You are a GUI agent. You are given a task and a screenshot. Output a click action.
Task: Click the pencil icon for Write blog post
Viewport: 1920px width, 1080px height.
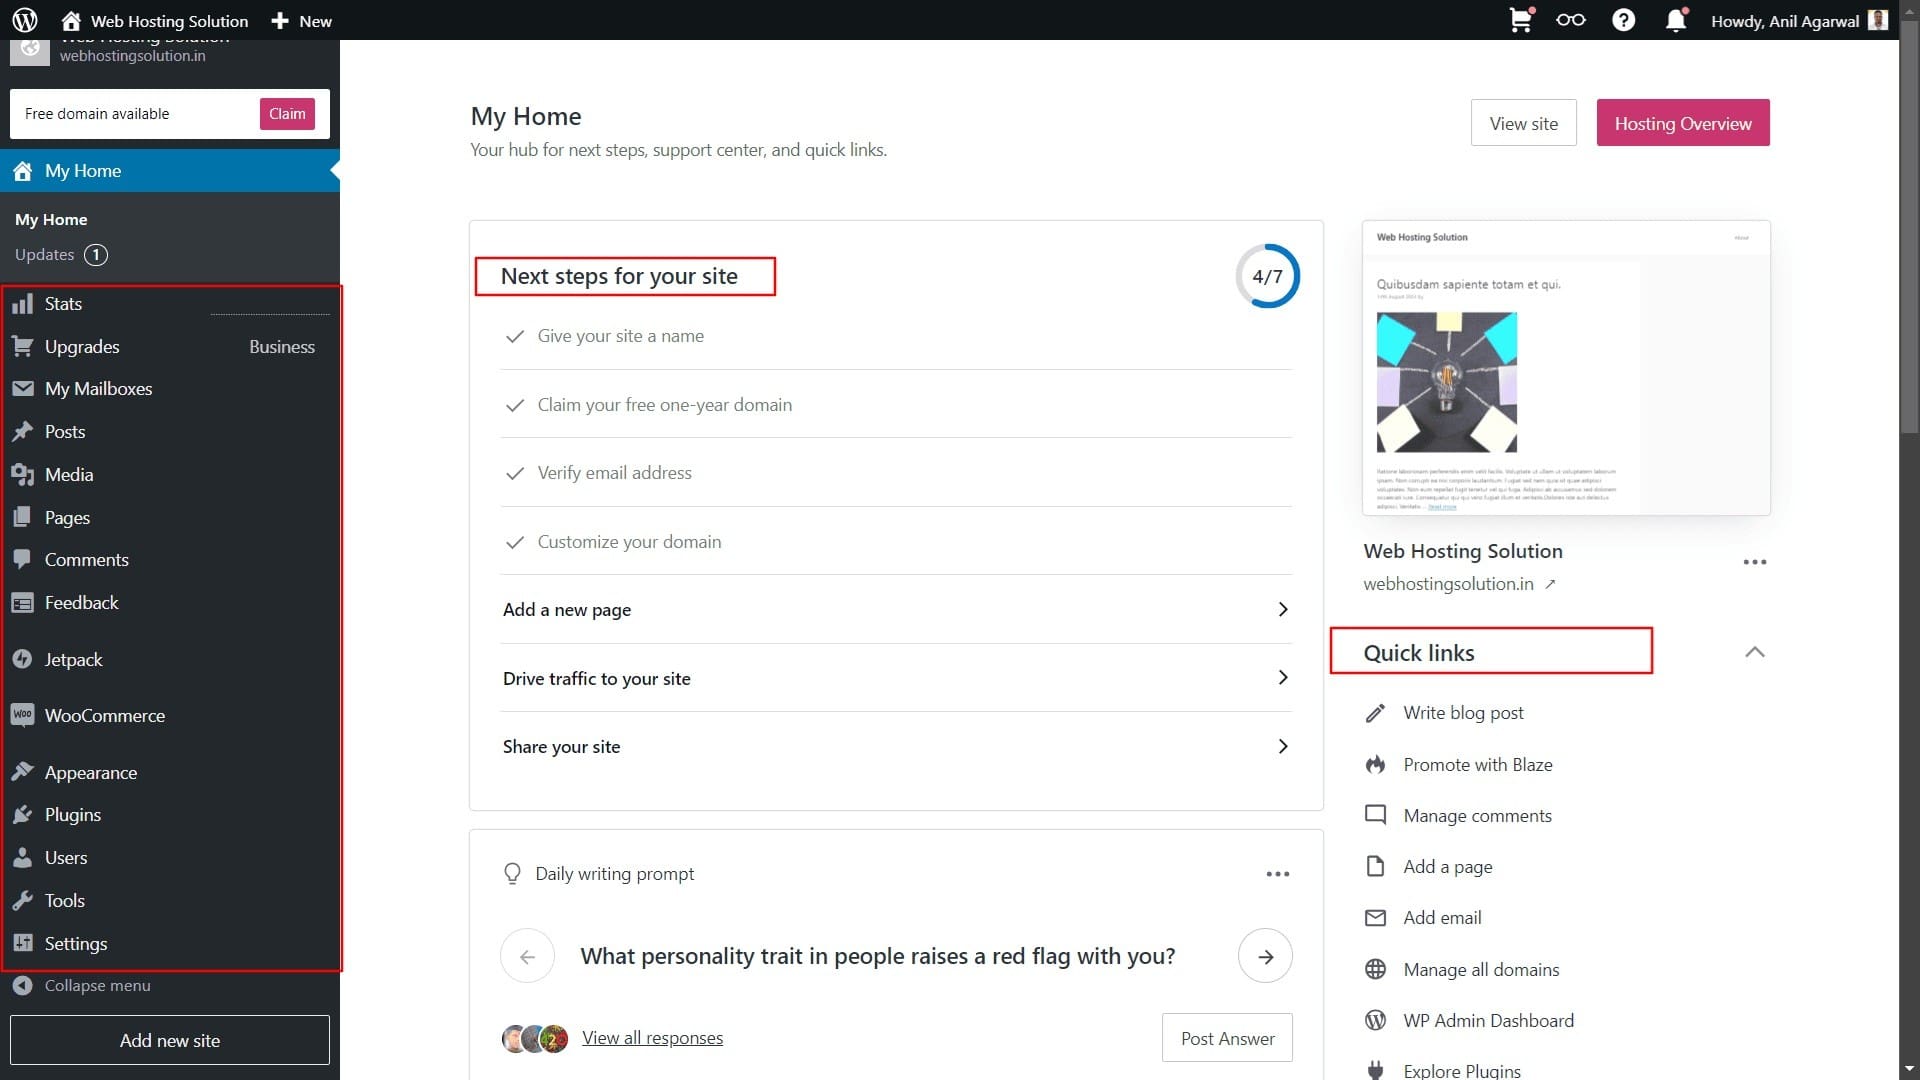pyautogui.click(x=1376, y=713)
